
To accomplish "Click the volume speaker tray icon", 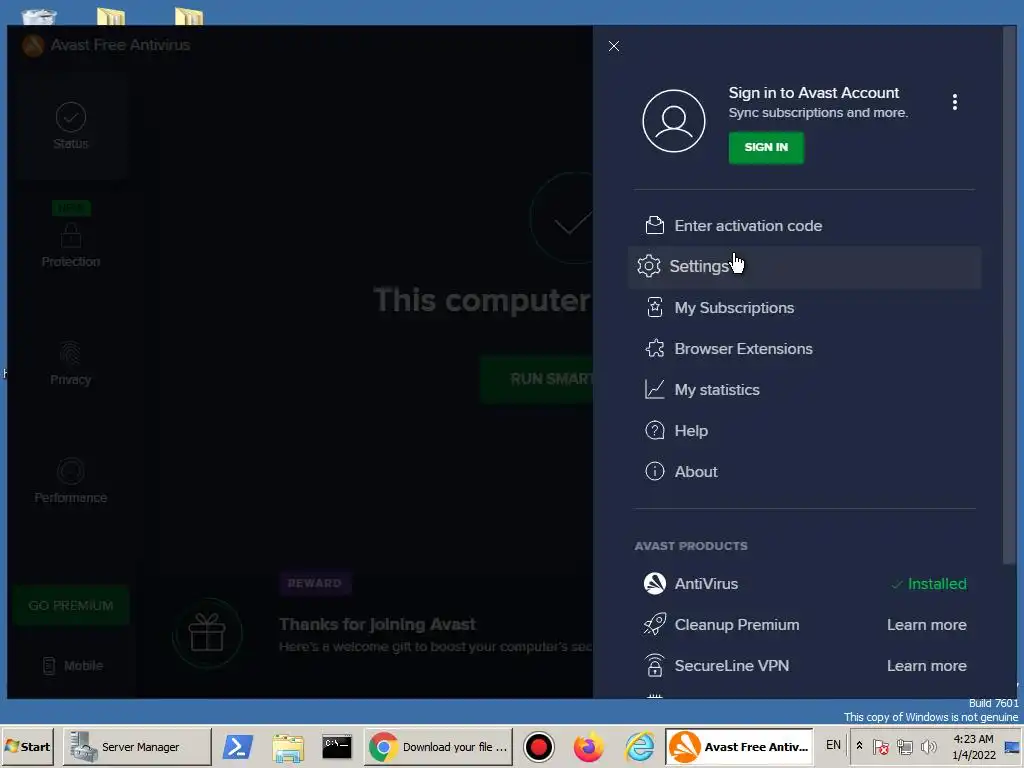I will [928, 746].
